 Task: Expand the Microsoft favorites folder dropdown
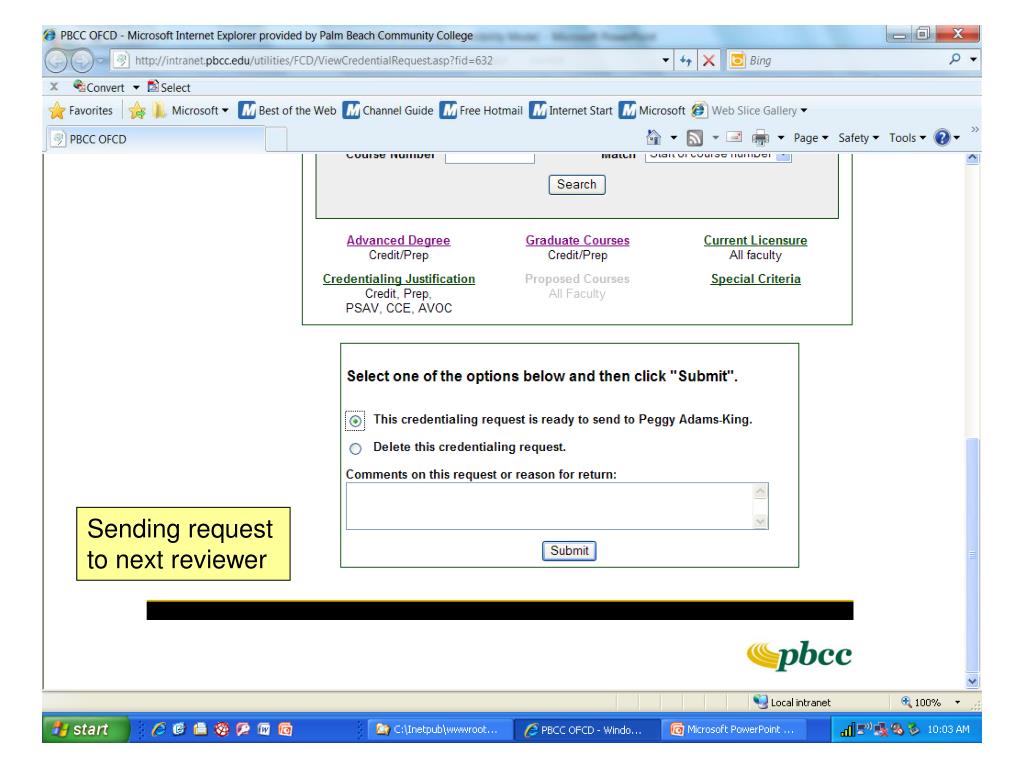(225, 110)
